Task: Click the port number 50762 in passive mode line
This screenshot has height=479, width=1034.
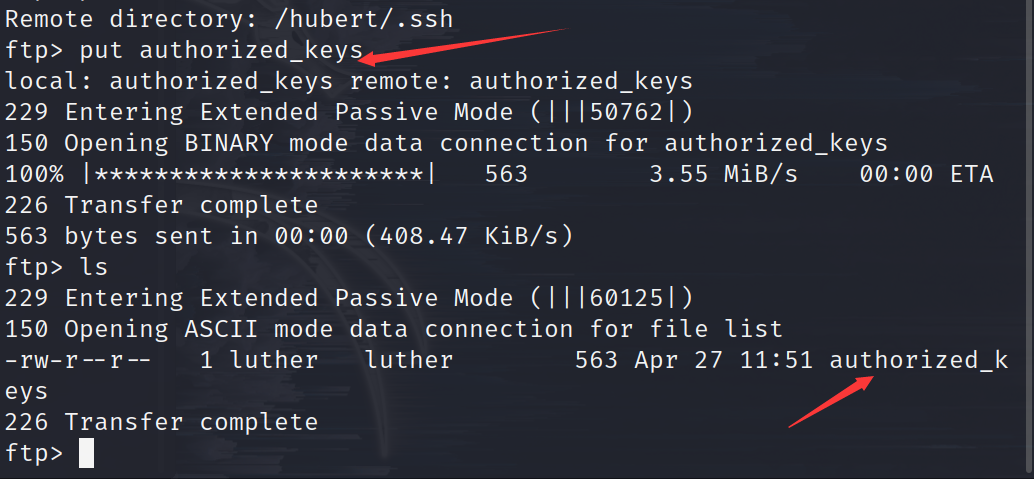Action: [x=626, y=113]
